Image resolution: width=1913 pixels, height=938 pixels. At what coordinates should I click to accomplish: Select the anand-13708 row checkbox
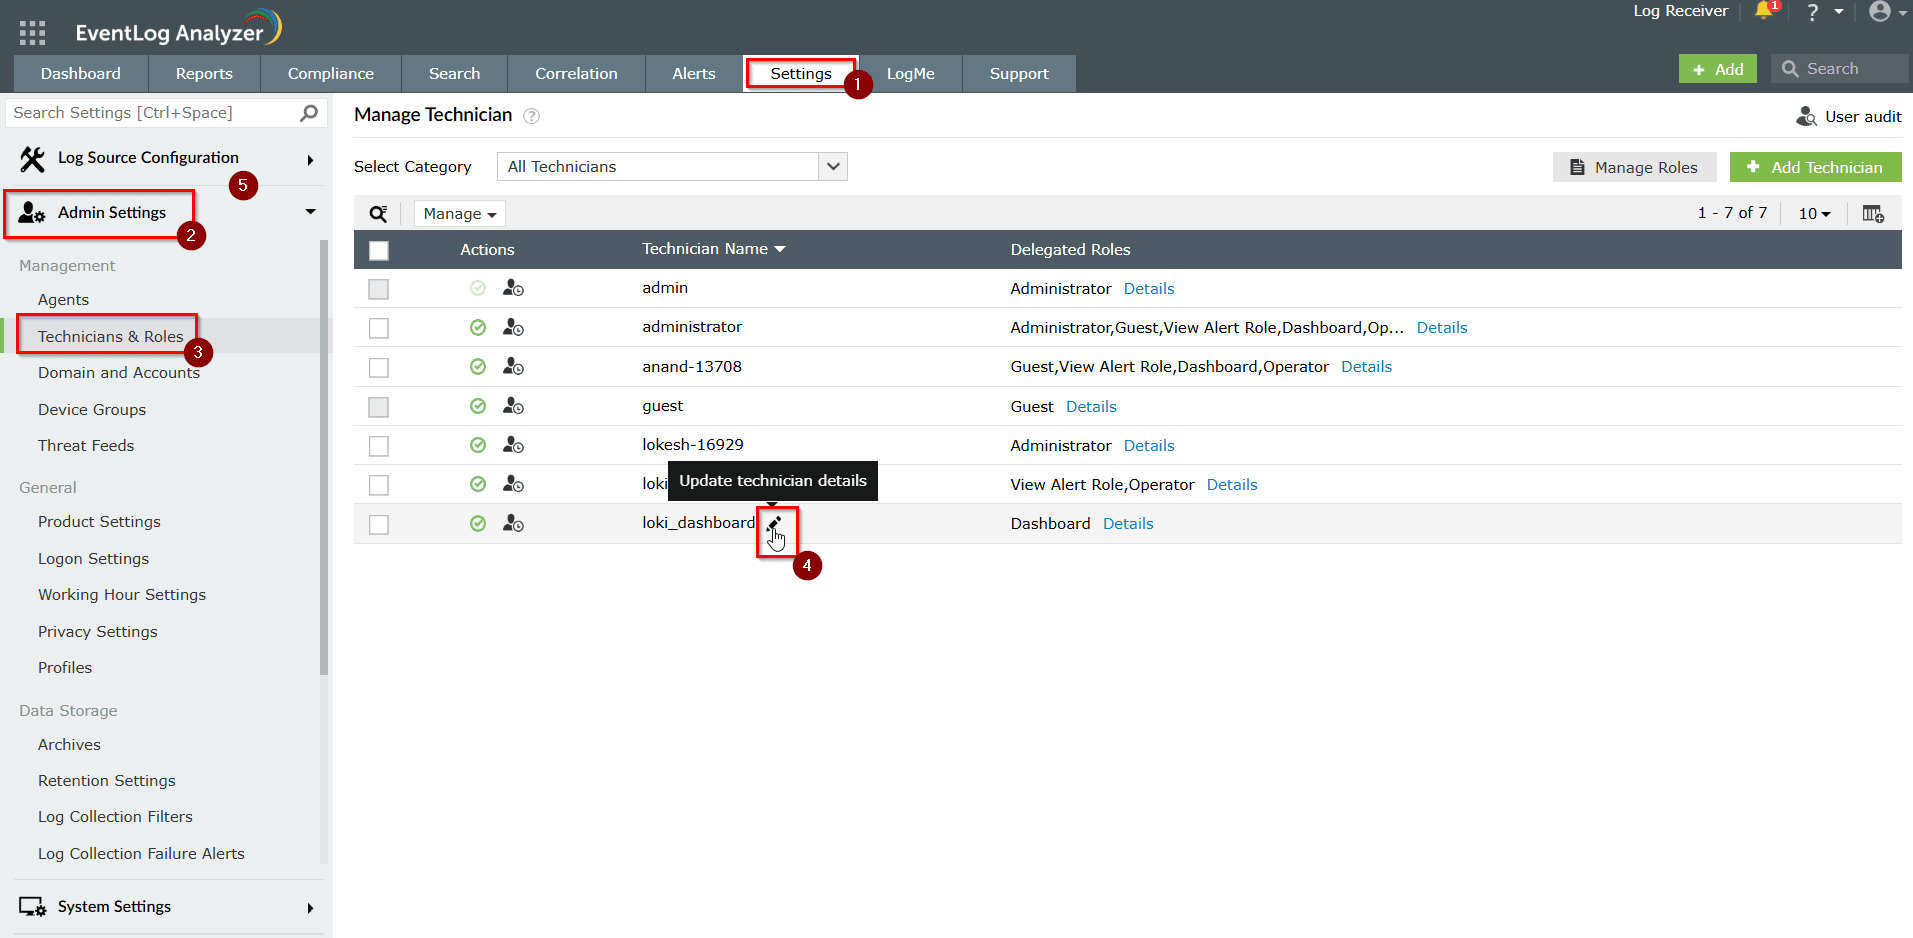tap(378, 368)
